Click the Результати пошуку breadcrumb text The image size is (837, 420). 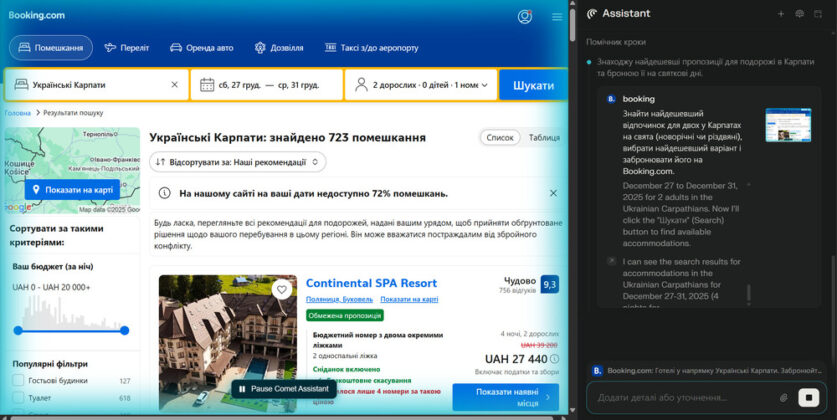(73, 113)
